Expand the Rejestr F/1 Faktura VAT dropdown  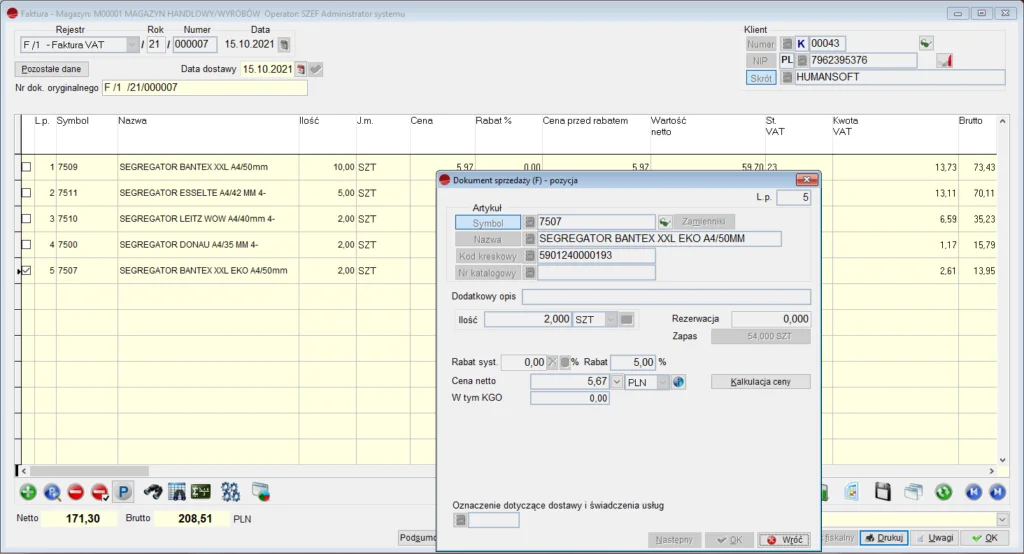(132, 45)
